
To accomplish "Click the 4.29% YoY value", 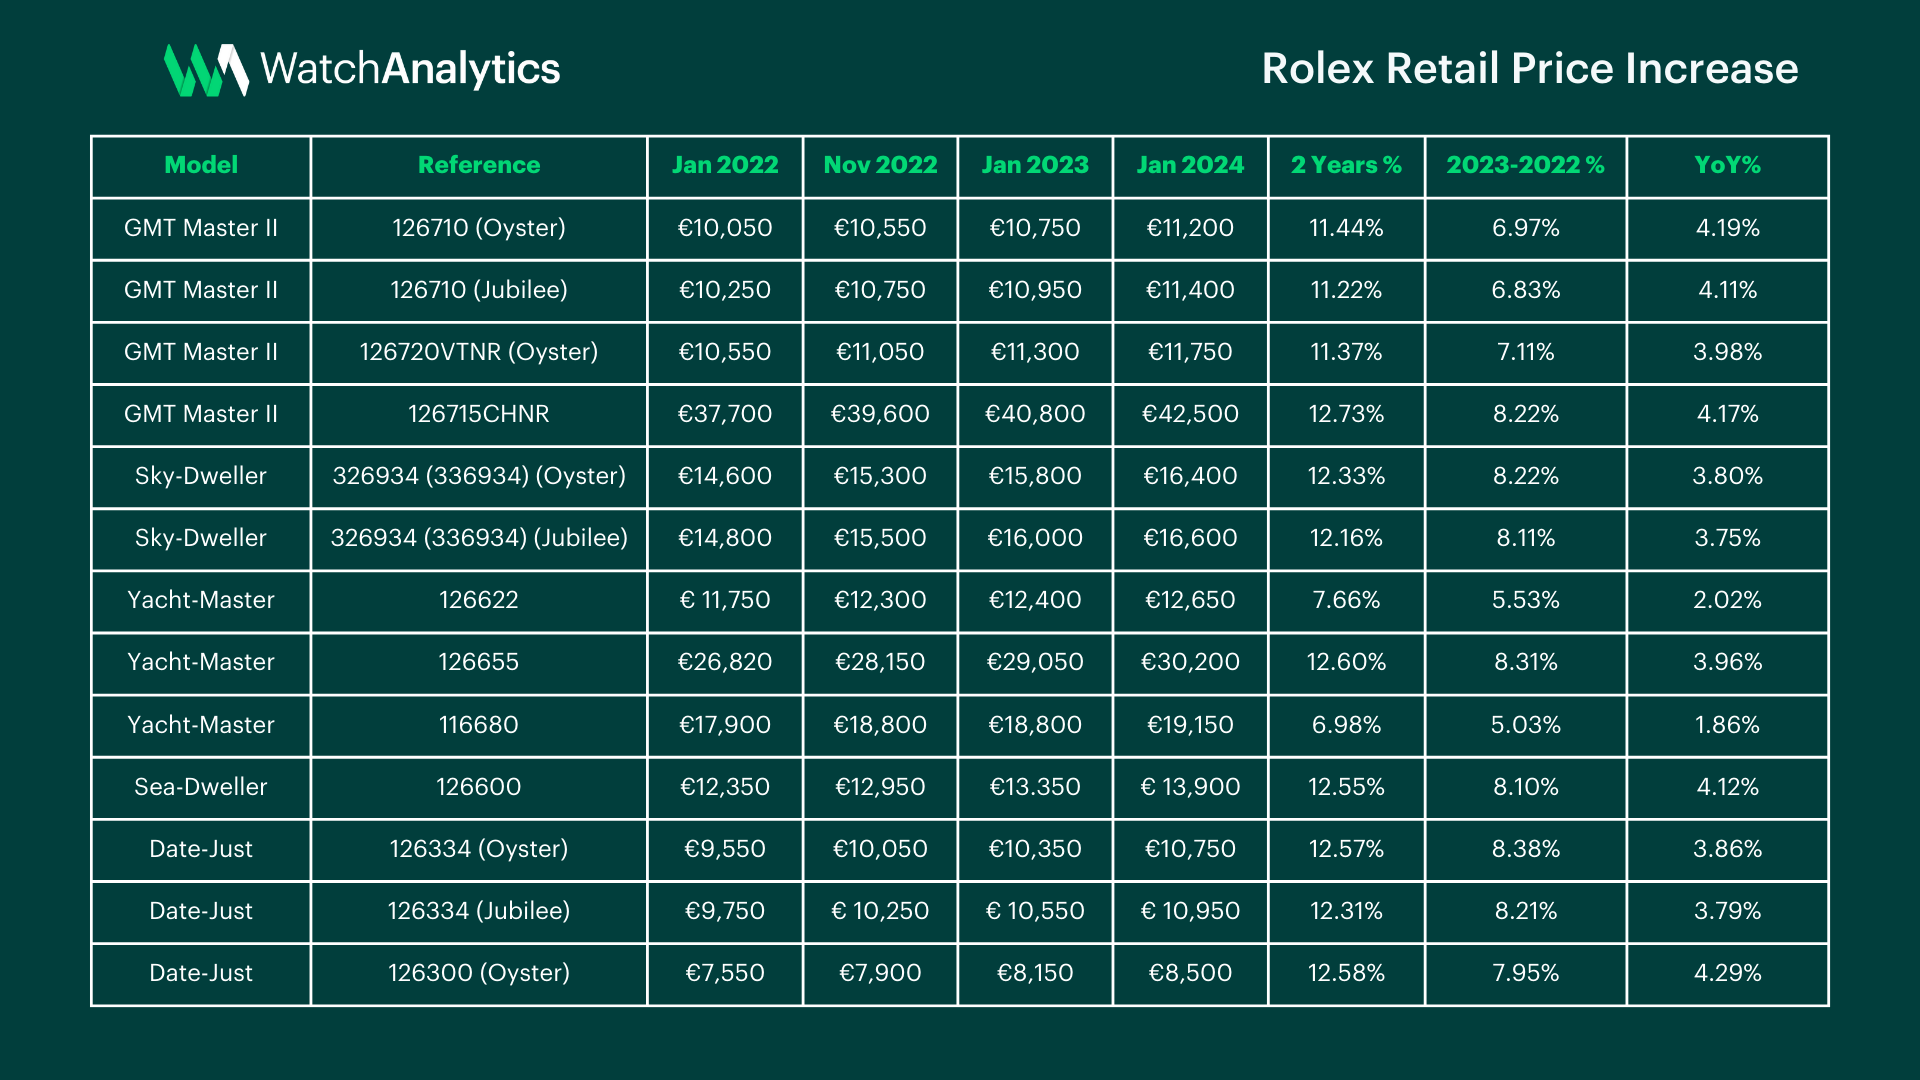I will (x=1727, y=973).
